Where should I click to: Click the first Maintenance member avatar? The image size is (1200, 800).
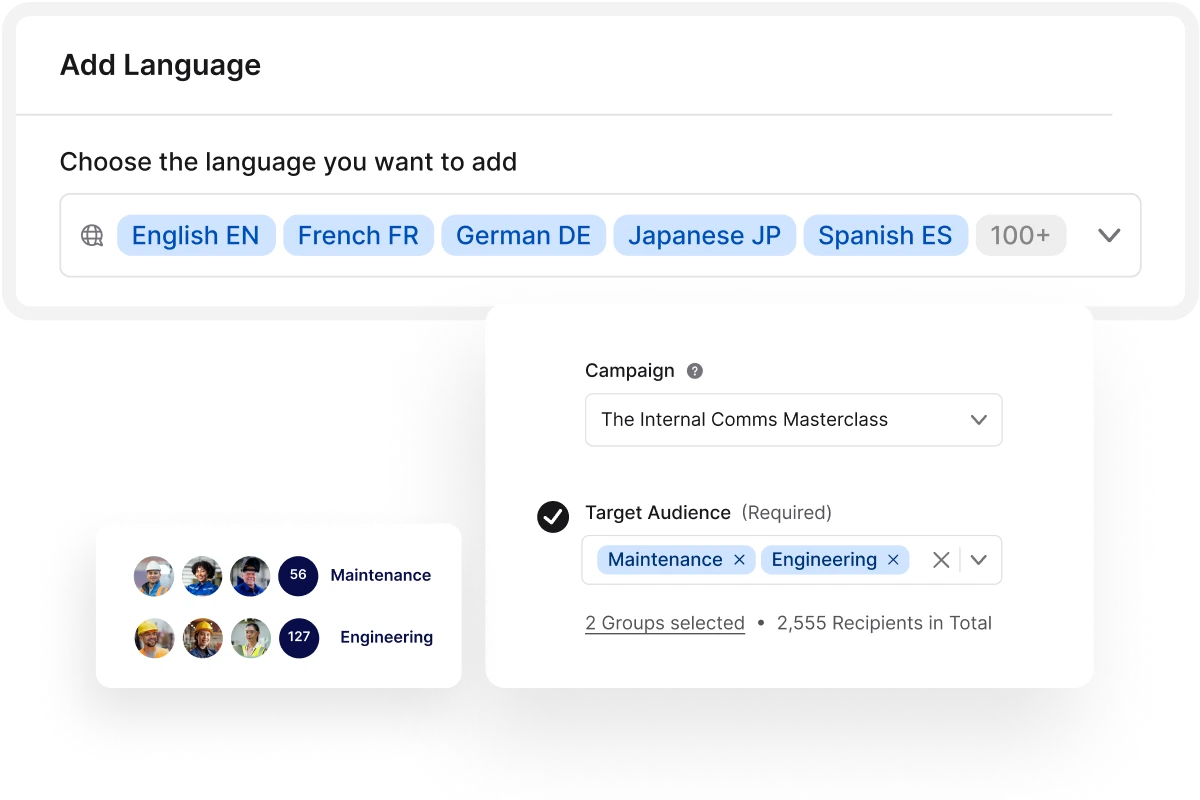click(x=153, y=576)
